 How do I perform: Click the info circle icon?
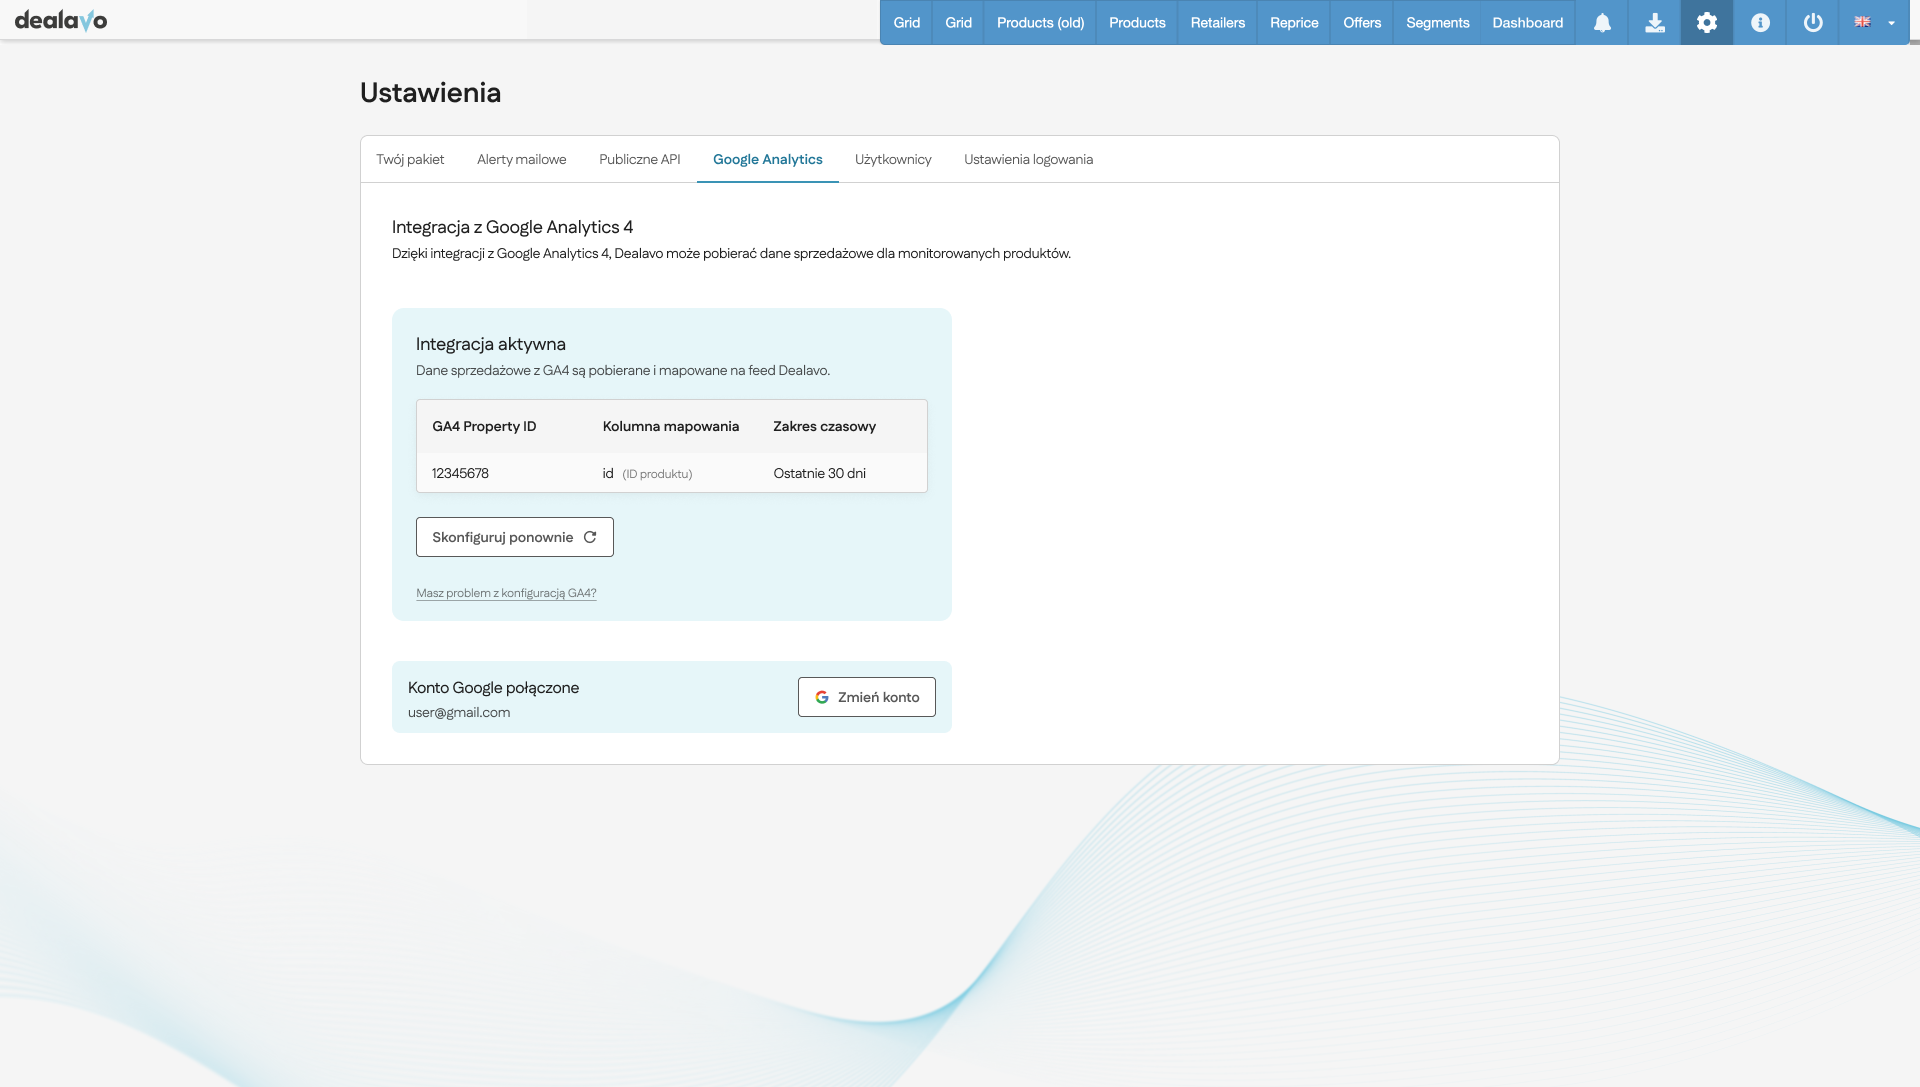pyautogui.click(x=1760, y=23)
